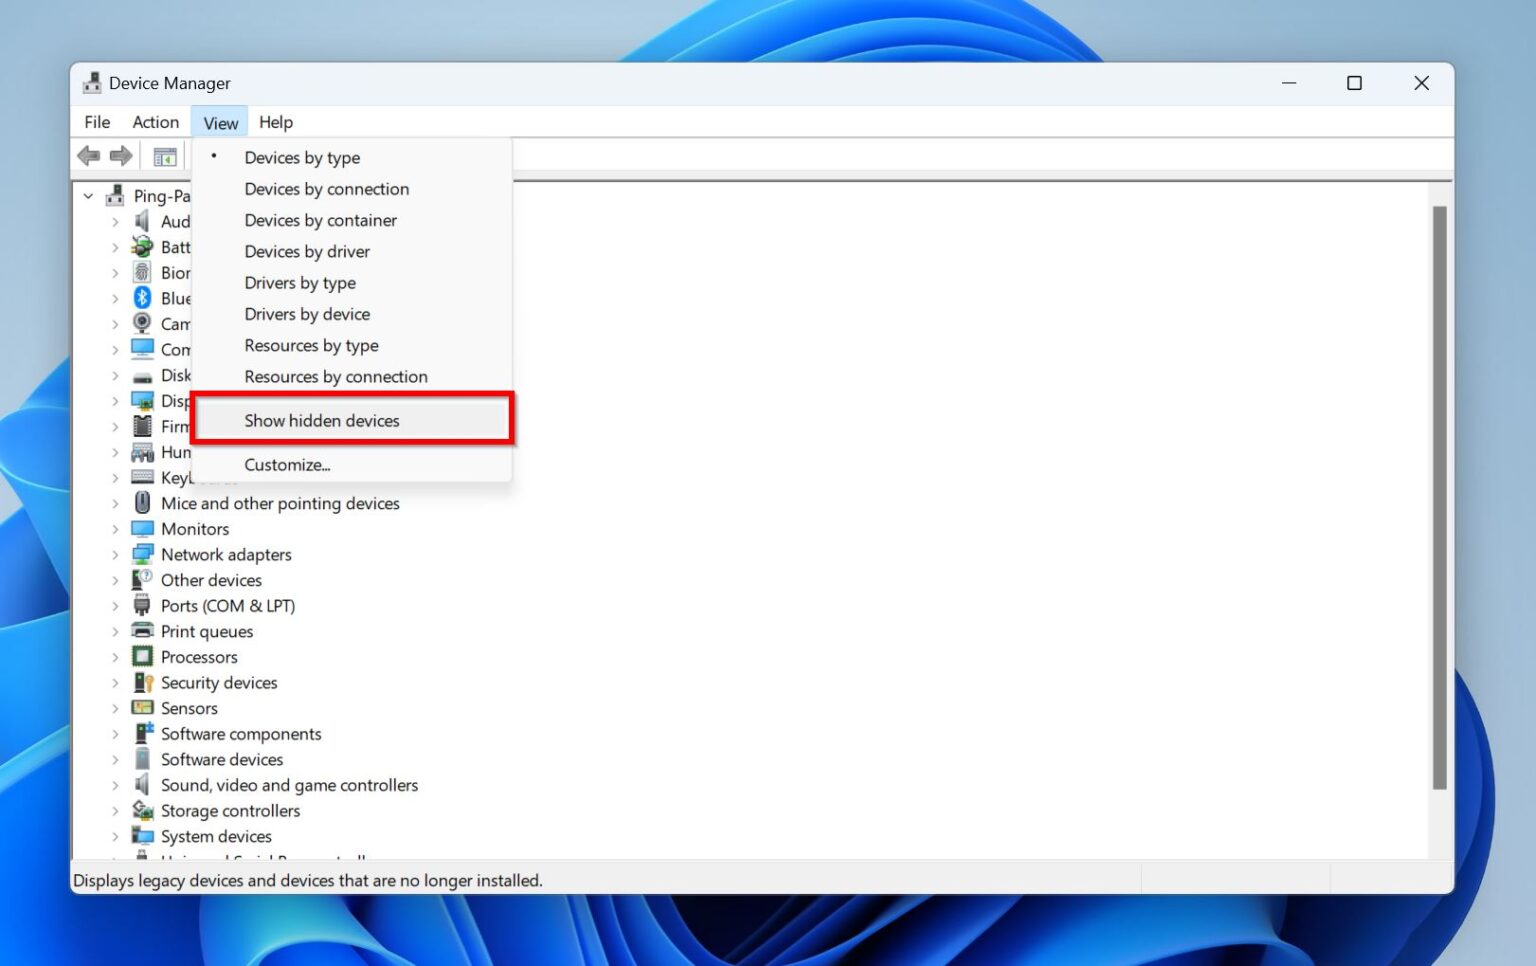Click the show/hide console tree toolbar icon

[x=165, y=157]
